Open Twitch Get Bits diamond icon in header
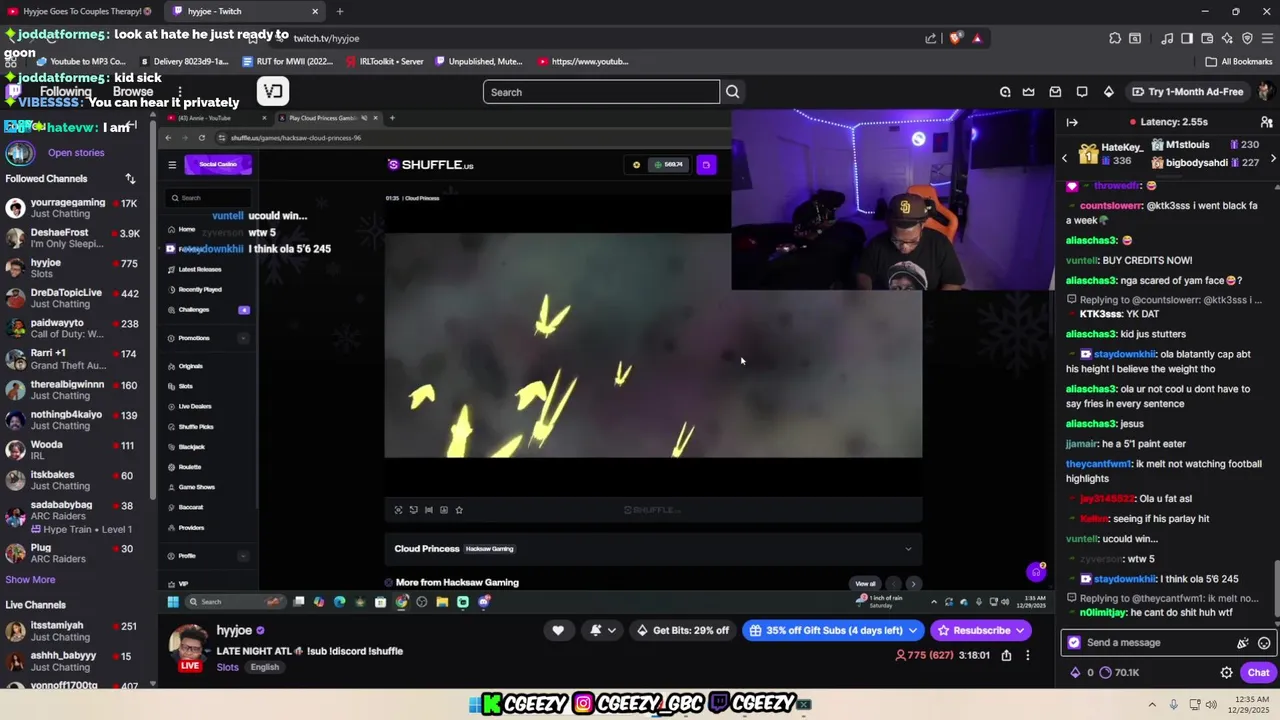1280x720 pixels. (1108, 92)
